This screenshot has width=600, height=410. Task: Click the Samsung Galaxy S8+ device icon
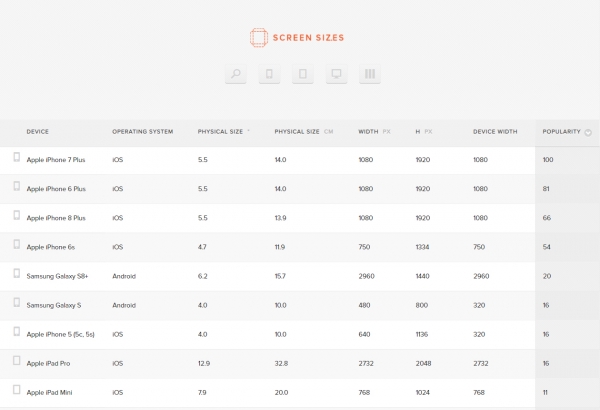pyautogui.click(x=16, y=273)
